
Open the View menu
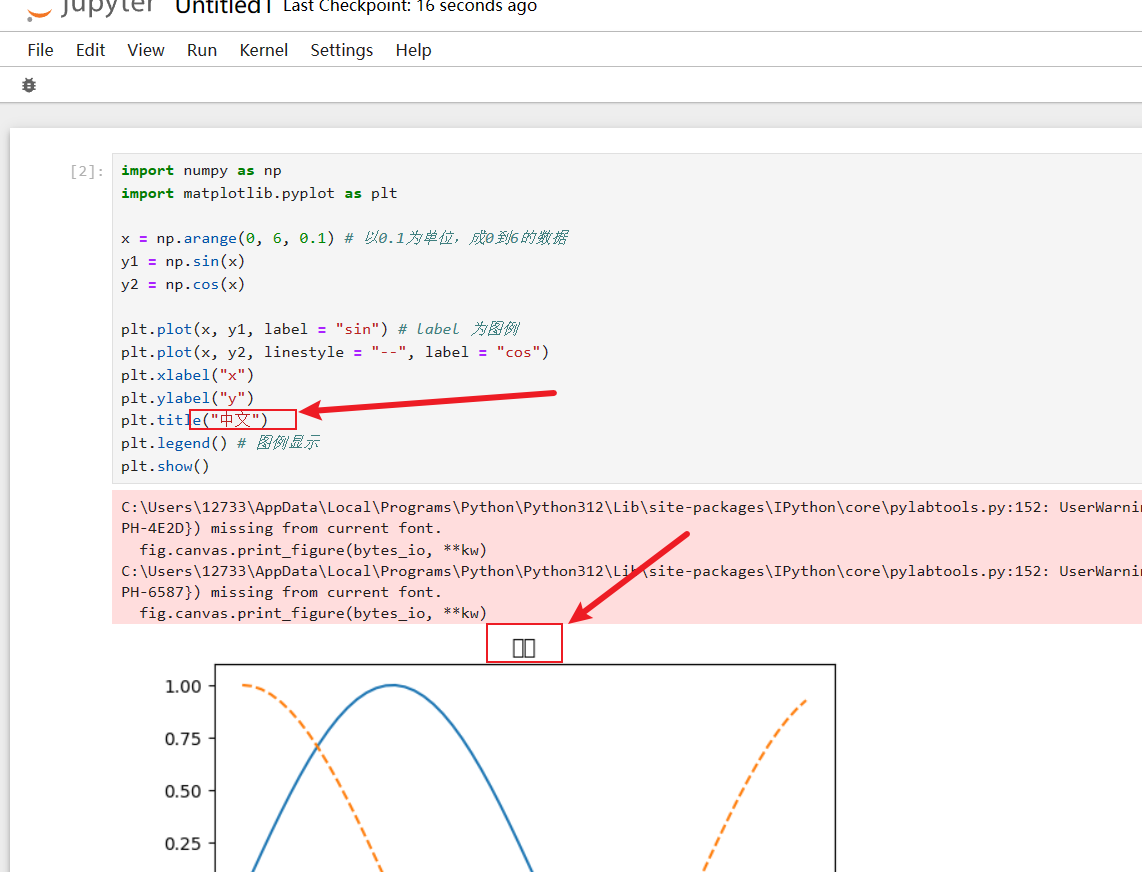click(146, 50)
